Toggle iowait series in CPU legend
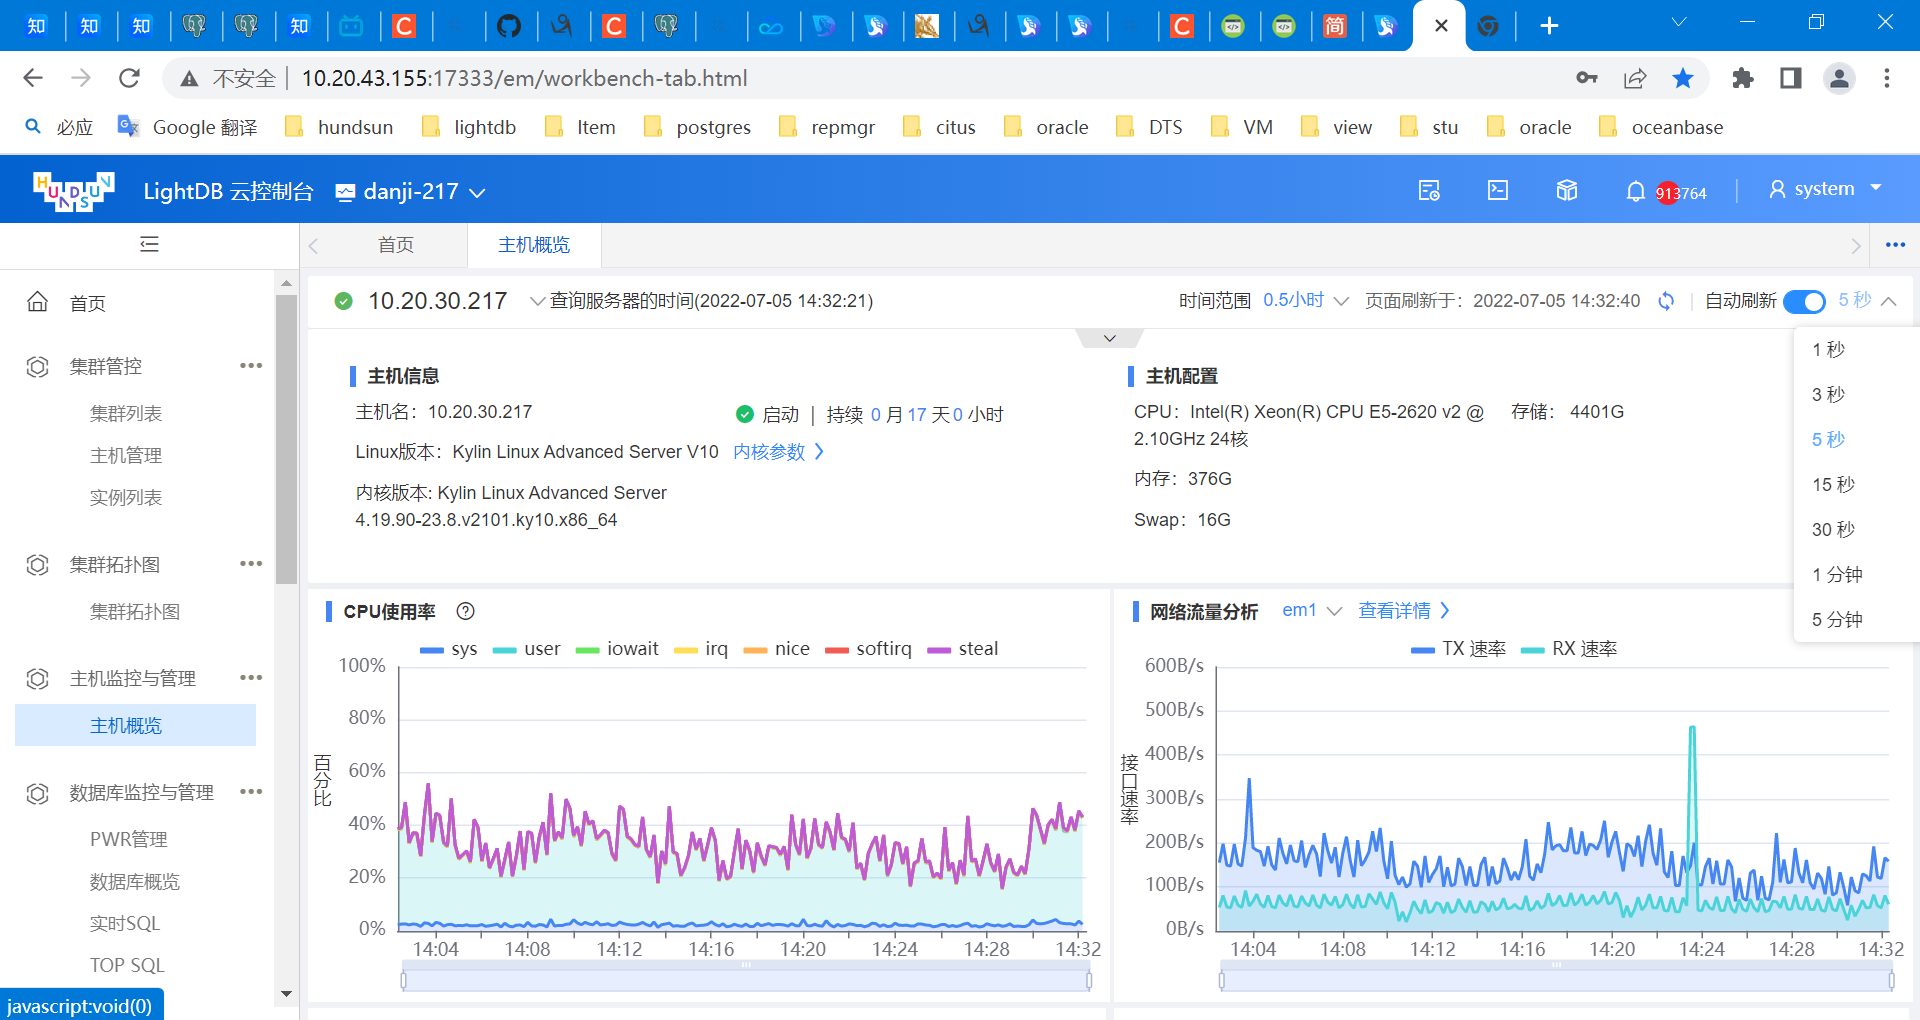 click(618, 649)
